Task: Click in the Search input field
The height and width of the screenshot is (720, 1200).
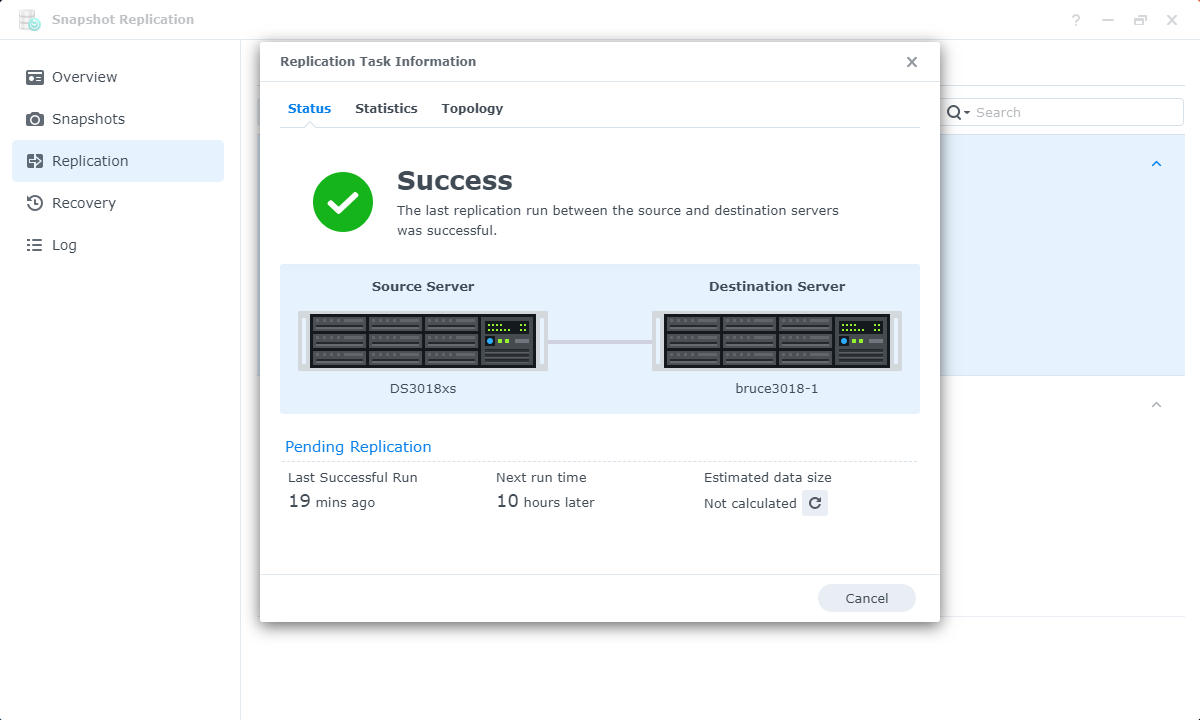Action: pyautogui.click(x=1075, y=112)
